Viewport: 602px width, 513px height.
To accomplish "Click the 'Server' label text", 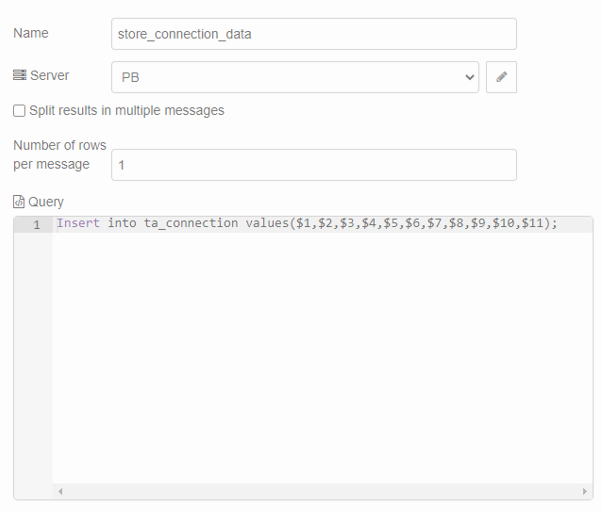I will pyautogui.click(x=50, y=76).
